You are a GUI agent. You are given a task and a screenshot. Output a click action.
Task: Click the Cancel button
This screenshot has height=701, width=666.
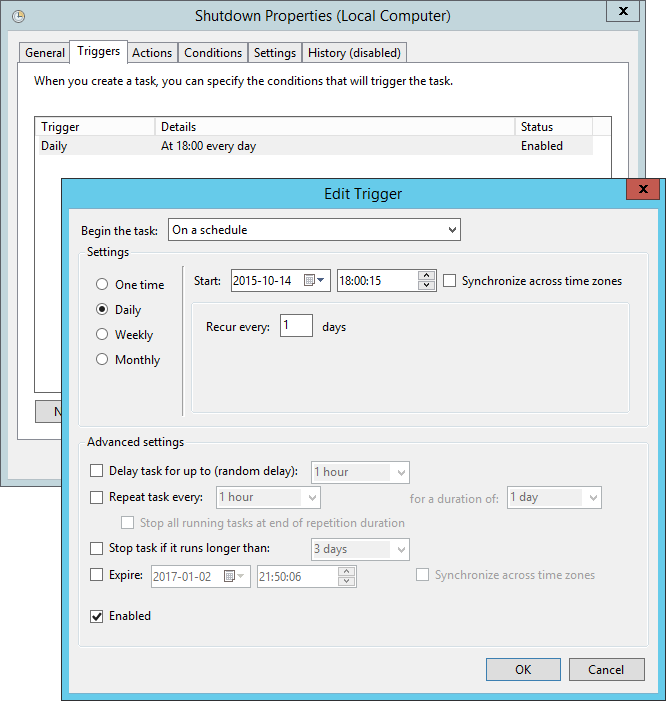pos(606,669)
